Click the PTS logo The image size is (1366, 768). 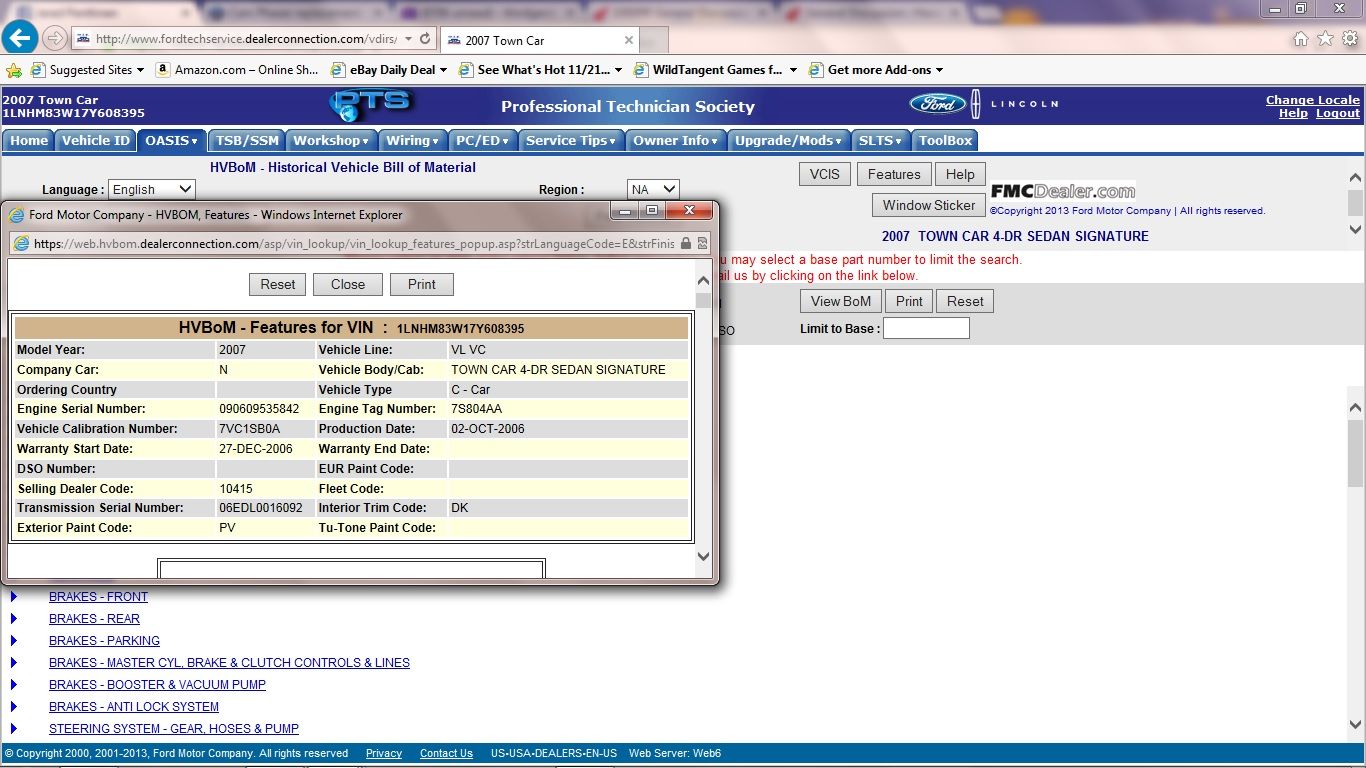click(x=370, y=105)
